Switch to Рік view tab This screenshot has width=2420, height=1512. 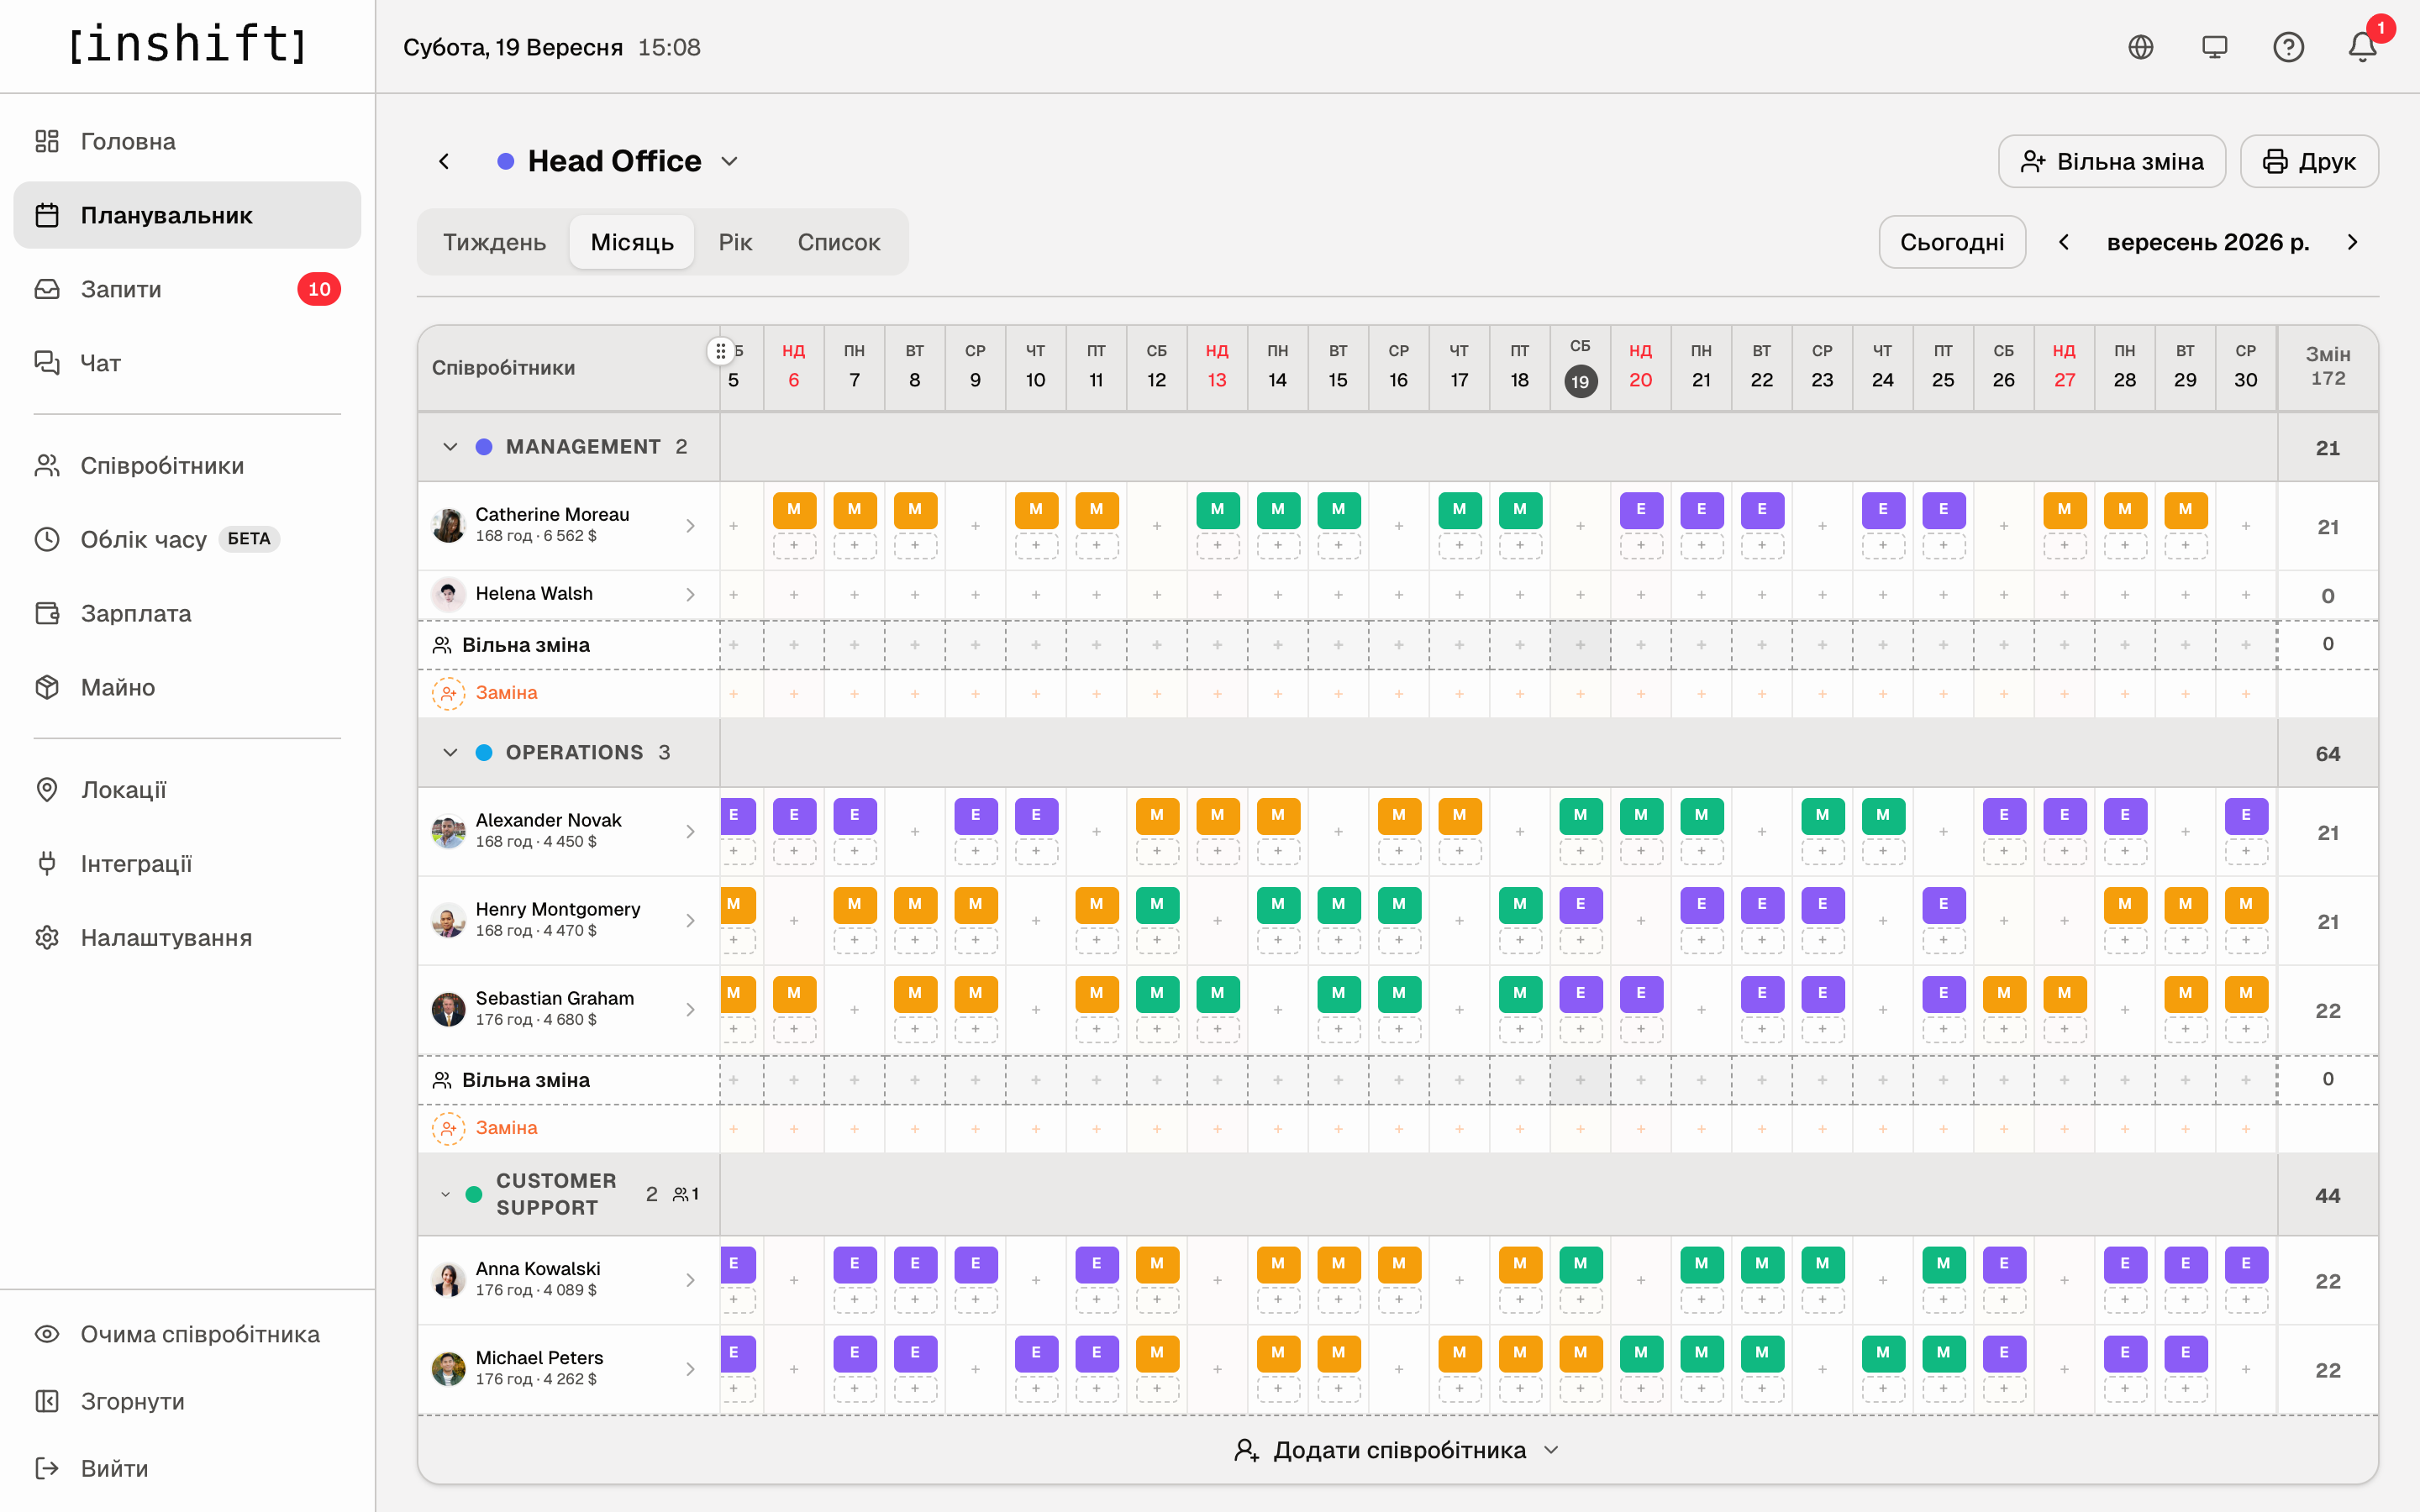735,242
